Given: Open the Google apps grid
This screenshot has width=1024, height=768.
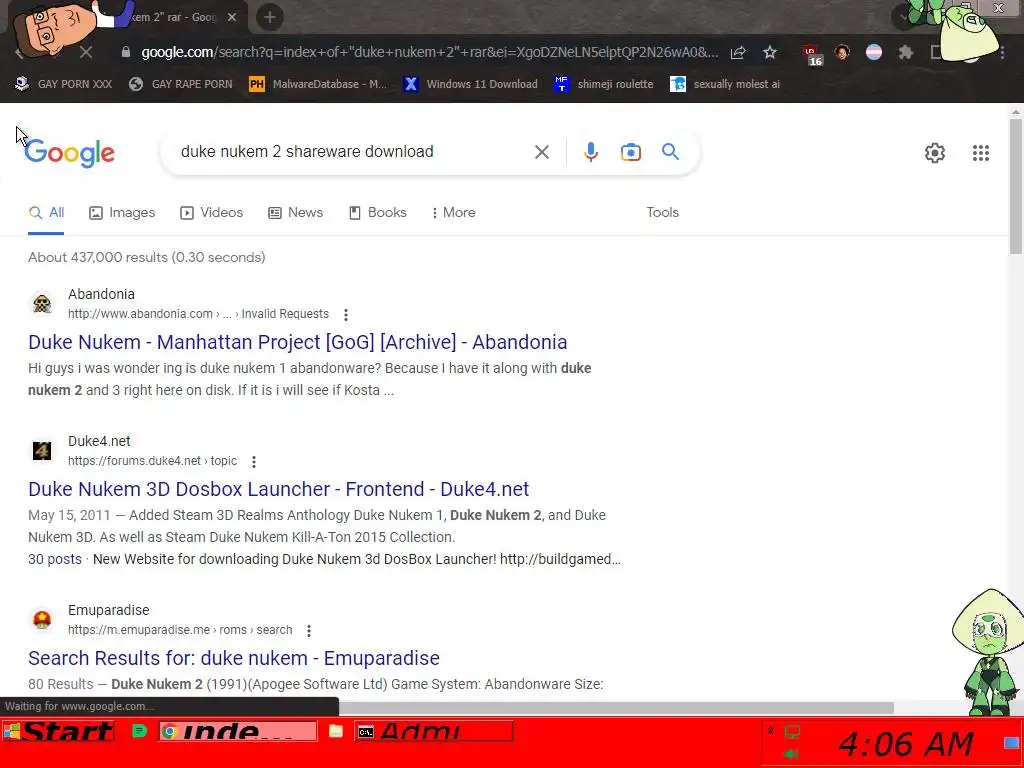Looking at the screenshot, I should (980, 153).
